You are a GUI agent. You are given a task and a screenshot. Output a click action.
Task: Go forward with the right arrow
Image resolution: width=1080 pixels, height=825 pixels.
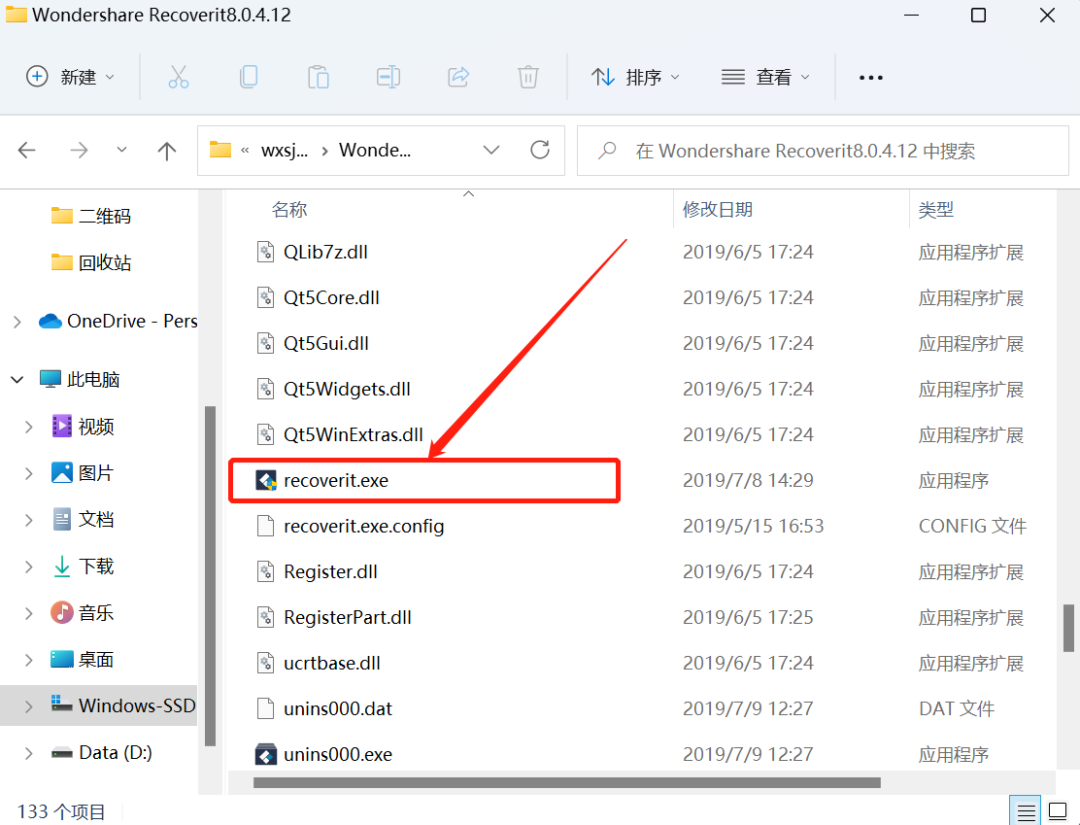[x=79, y=150]
